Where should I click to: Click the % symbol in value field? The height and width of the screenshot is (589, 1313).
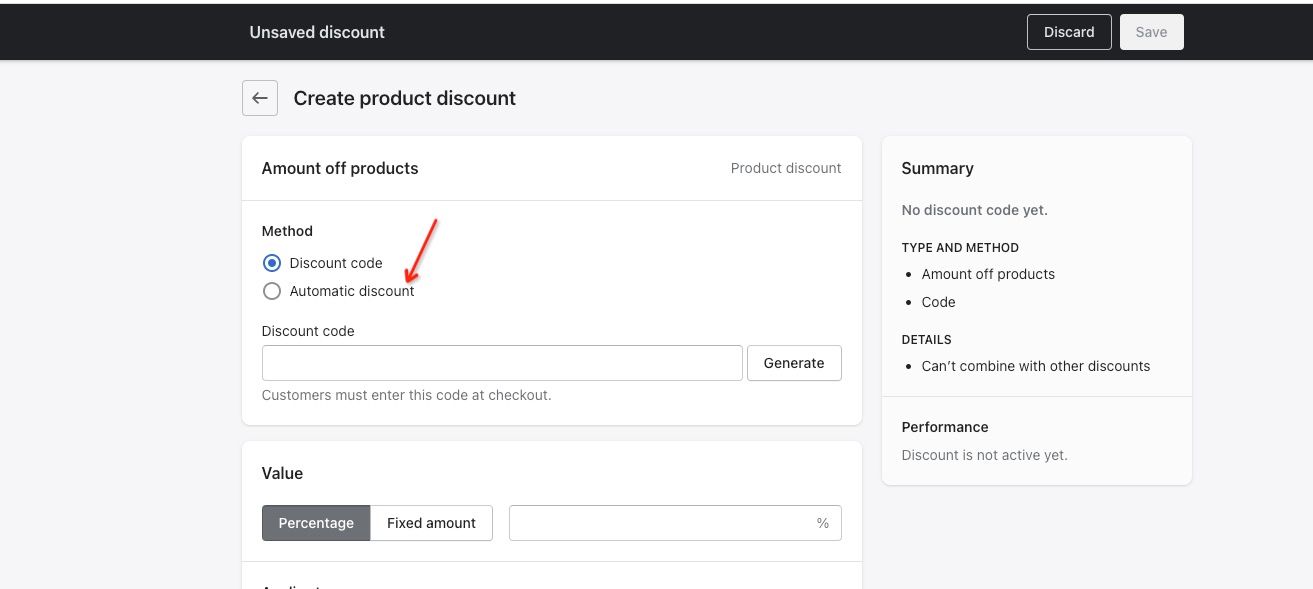(x=823, y=523)
